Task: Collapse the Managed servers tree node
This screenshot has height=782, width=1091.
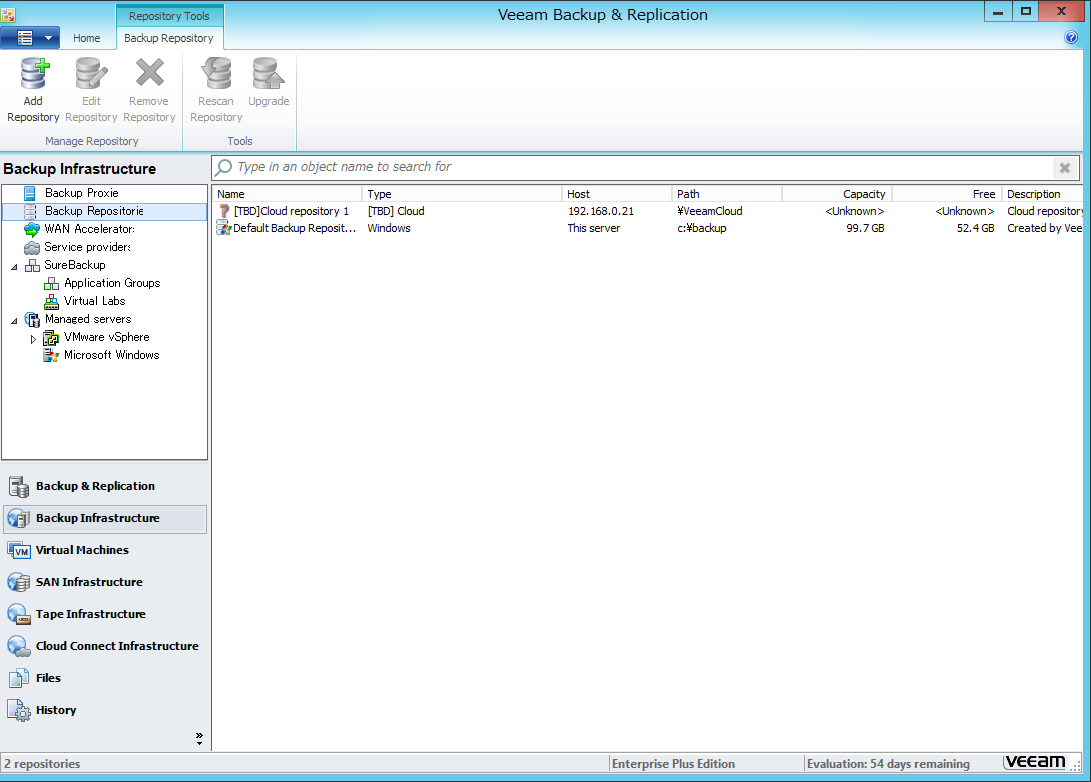Action: [x=14, y=321]
